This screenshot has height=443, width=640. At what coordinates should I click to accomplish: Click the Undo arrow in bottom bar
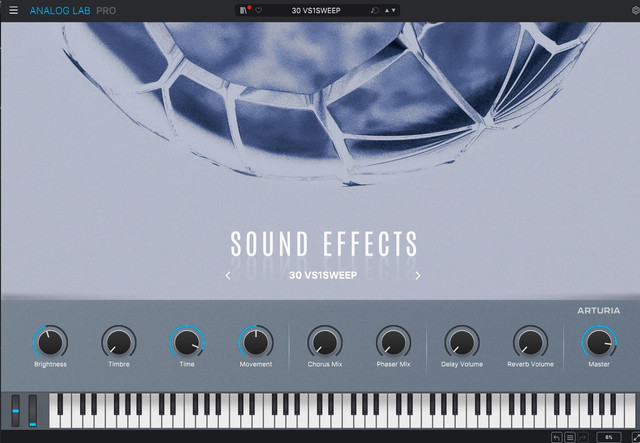tap(557, 437)
